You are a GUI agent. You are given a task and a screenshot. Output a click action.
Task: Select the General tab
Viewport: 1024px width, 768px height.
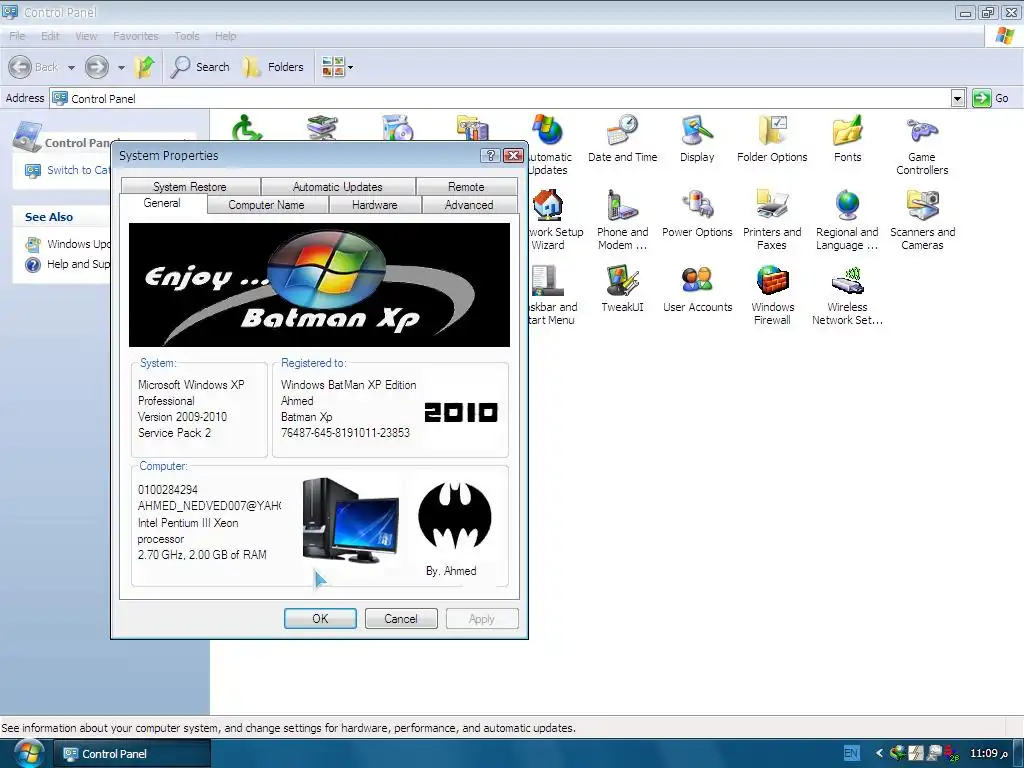[162, 203]
